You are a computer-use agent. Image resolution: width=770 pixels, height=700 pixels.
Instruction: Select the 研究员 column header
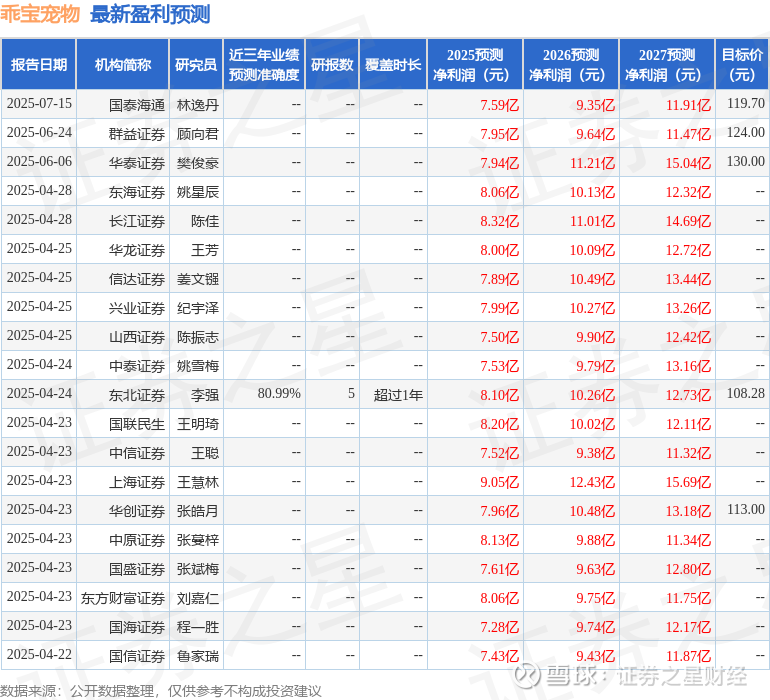point(196,64)
